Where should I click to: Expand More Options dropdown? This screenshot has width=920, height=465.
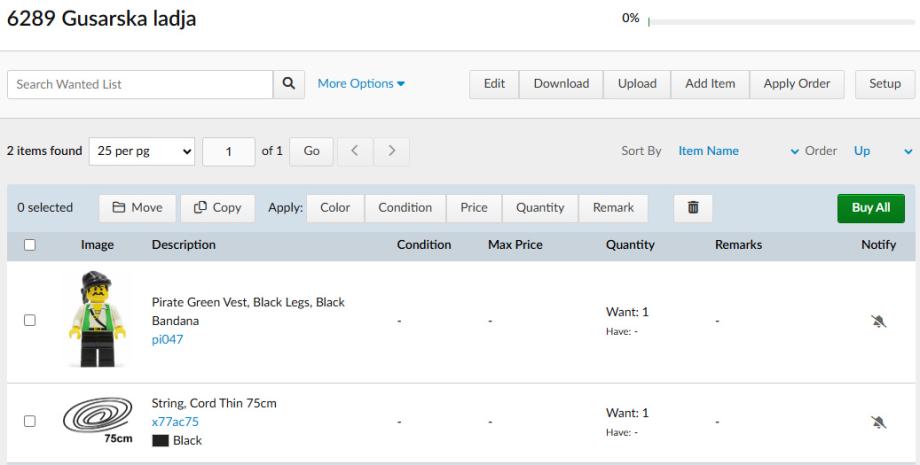[361, 84]
